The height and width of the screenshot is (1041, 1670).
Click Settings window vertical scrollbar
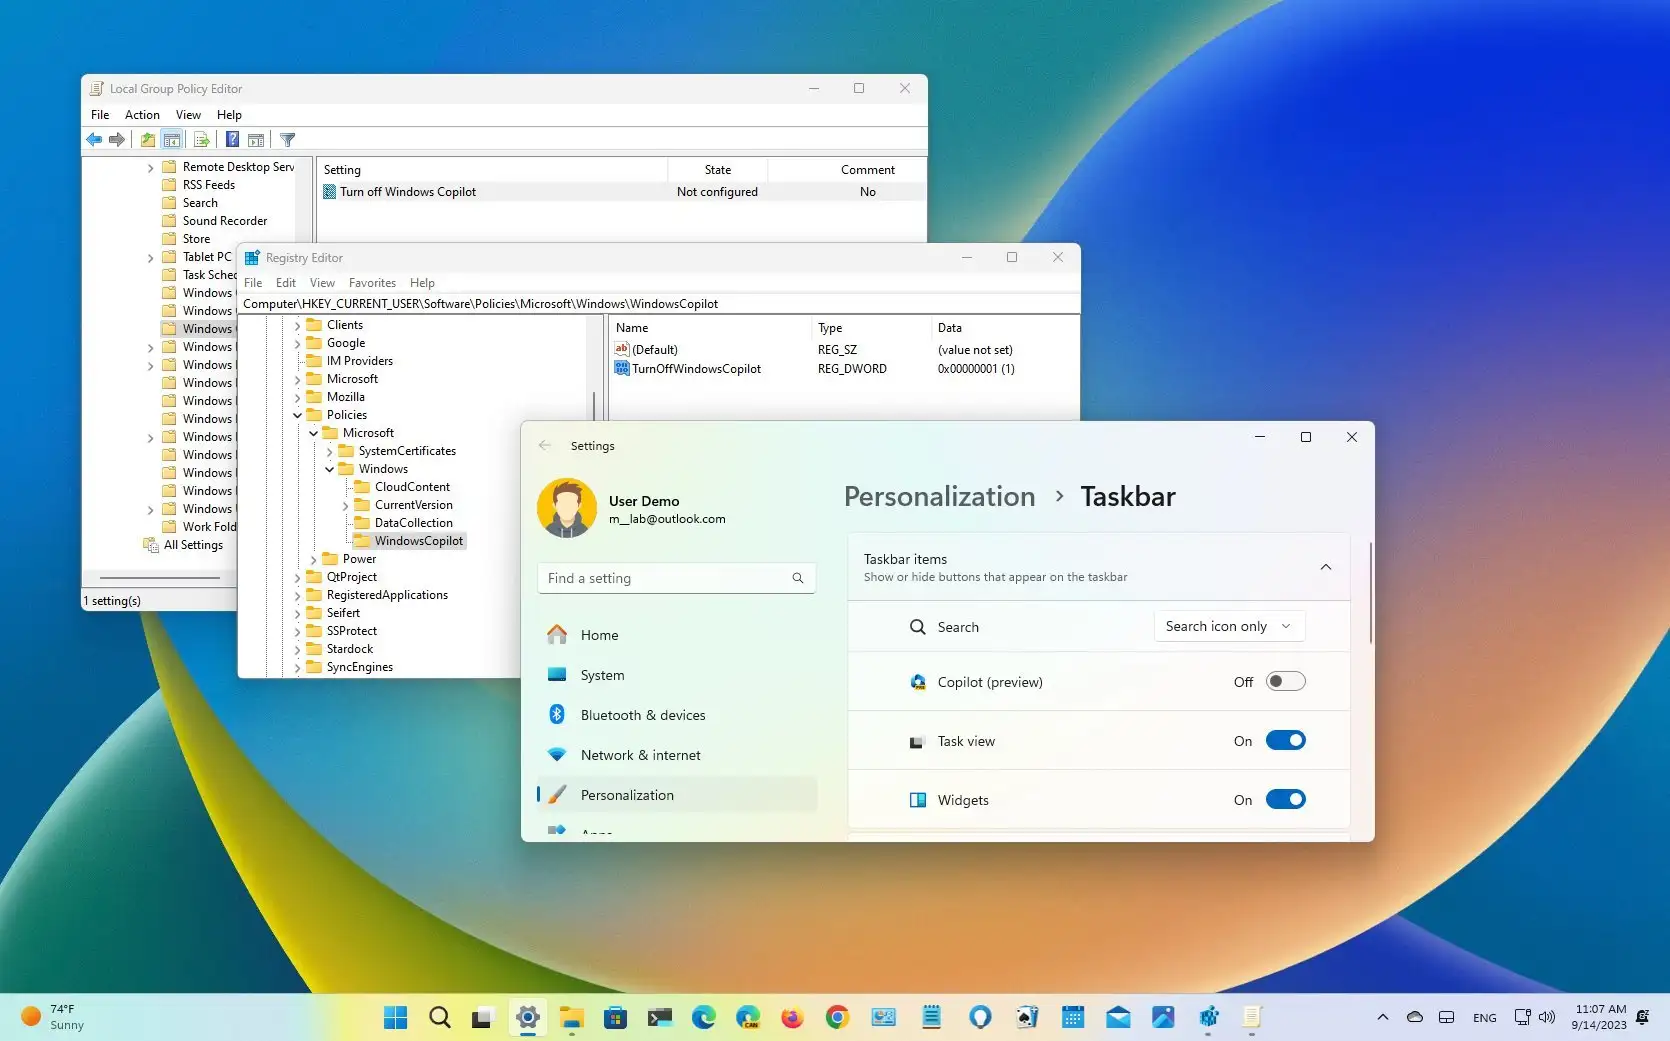pyautogui.click(x=1370, y=594)
